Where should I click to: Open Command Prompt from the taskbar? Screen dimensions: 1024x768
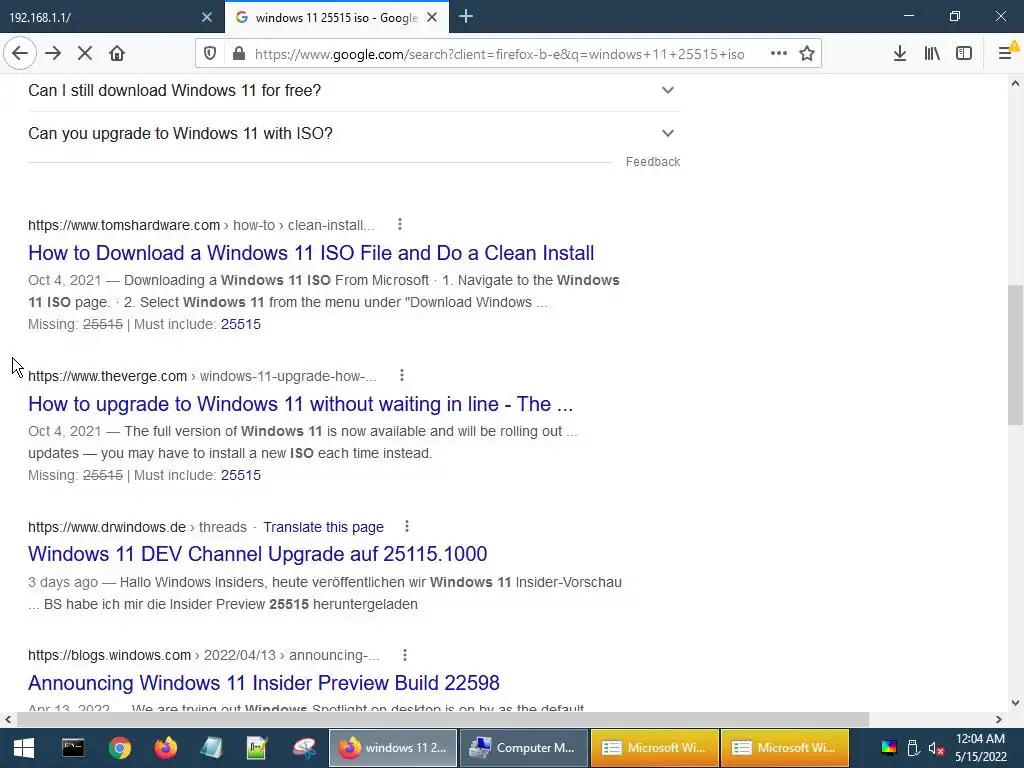click(72, 748)
